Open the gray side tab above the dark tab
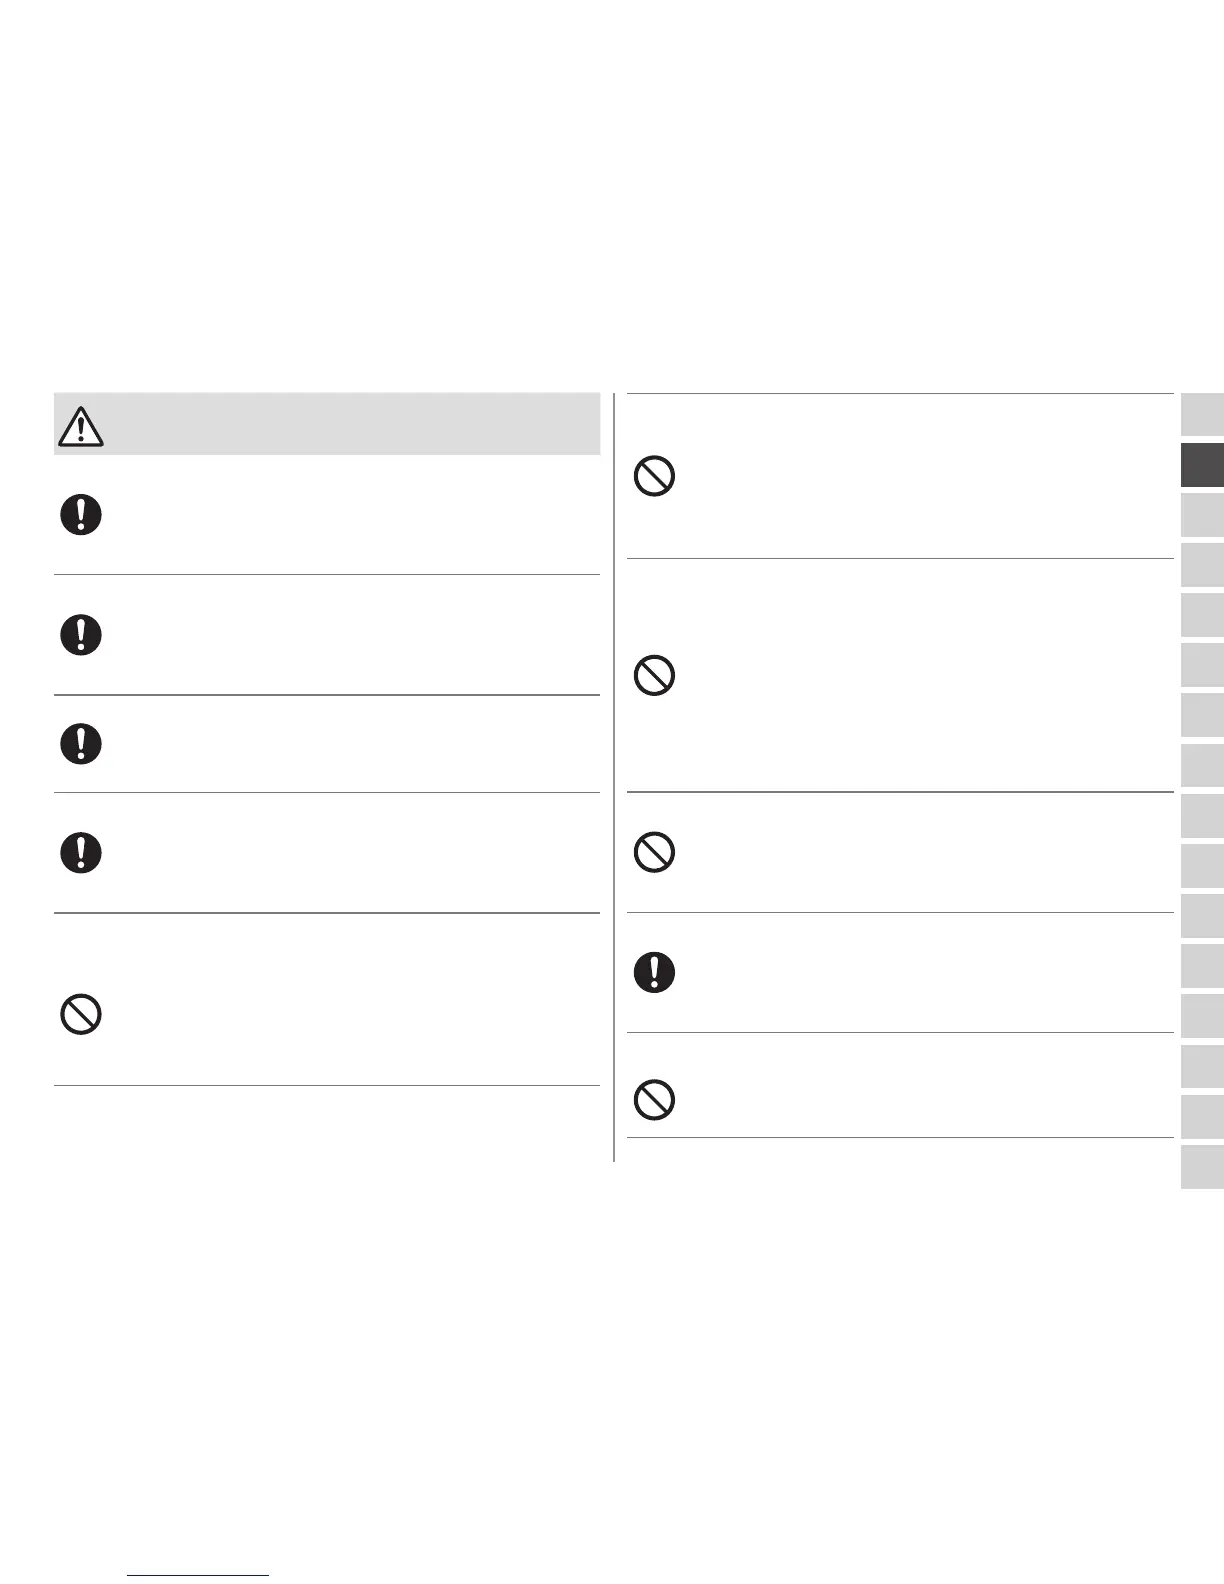The height and width of the screenshot is (1584, 1224). coord(1202,415)
